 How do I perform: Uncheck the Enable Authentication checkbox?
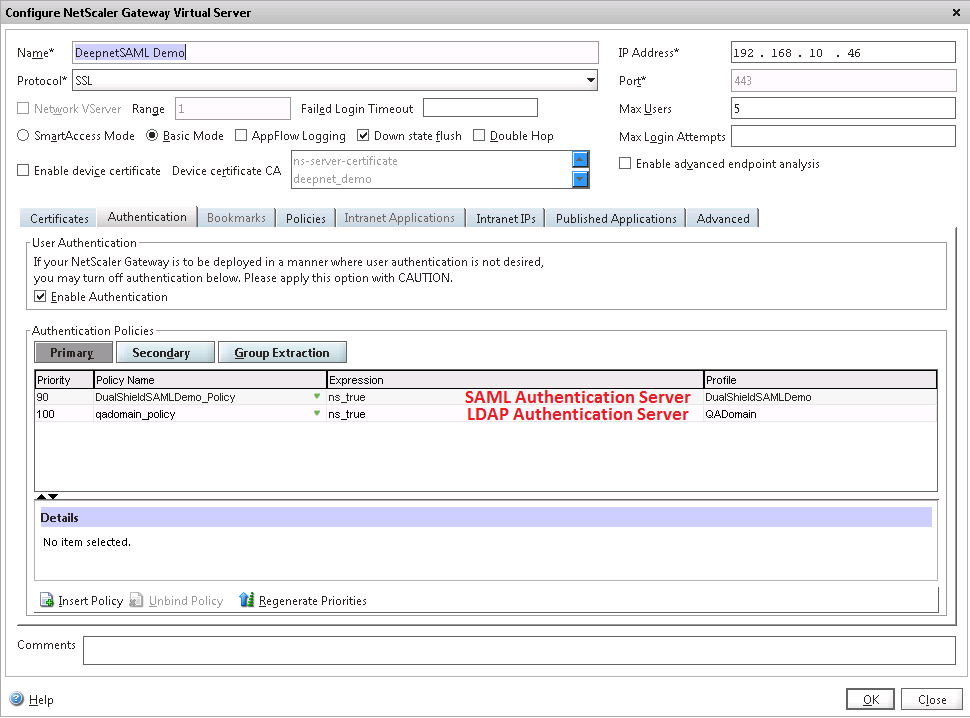(x=40, y=297)
